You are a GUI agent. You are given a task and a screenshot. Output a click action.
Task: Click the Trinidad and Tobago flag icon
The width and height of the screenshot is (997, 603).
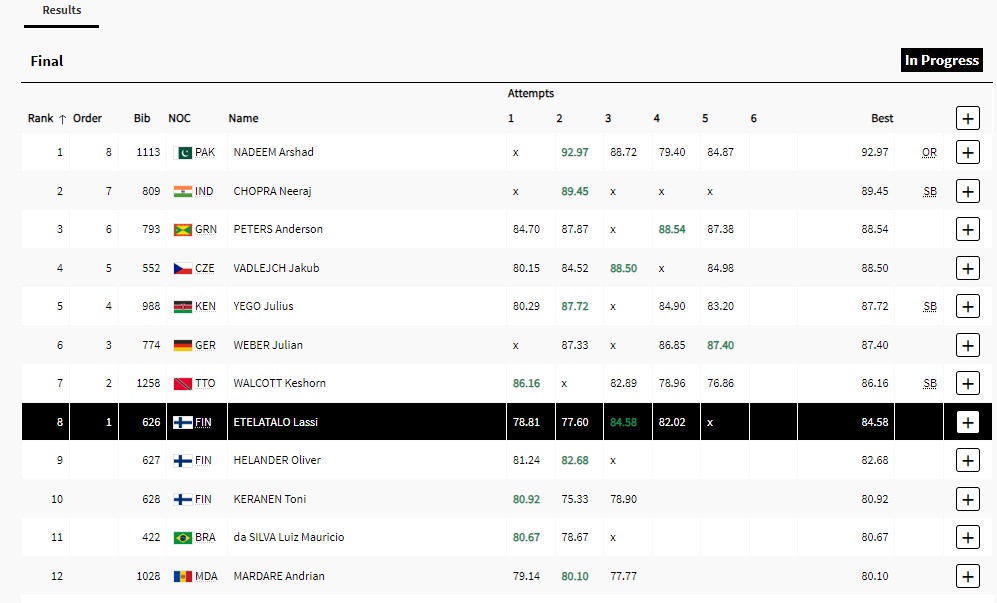[x=182, y=384]
